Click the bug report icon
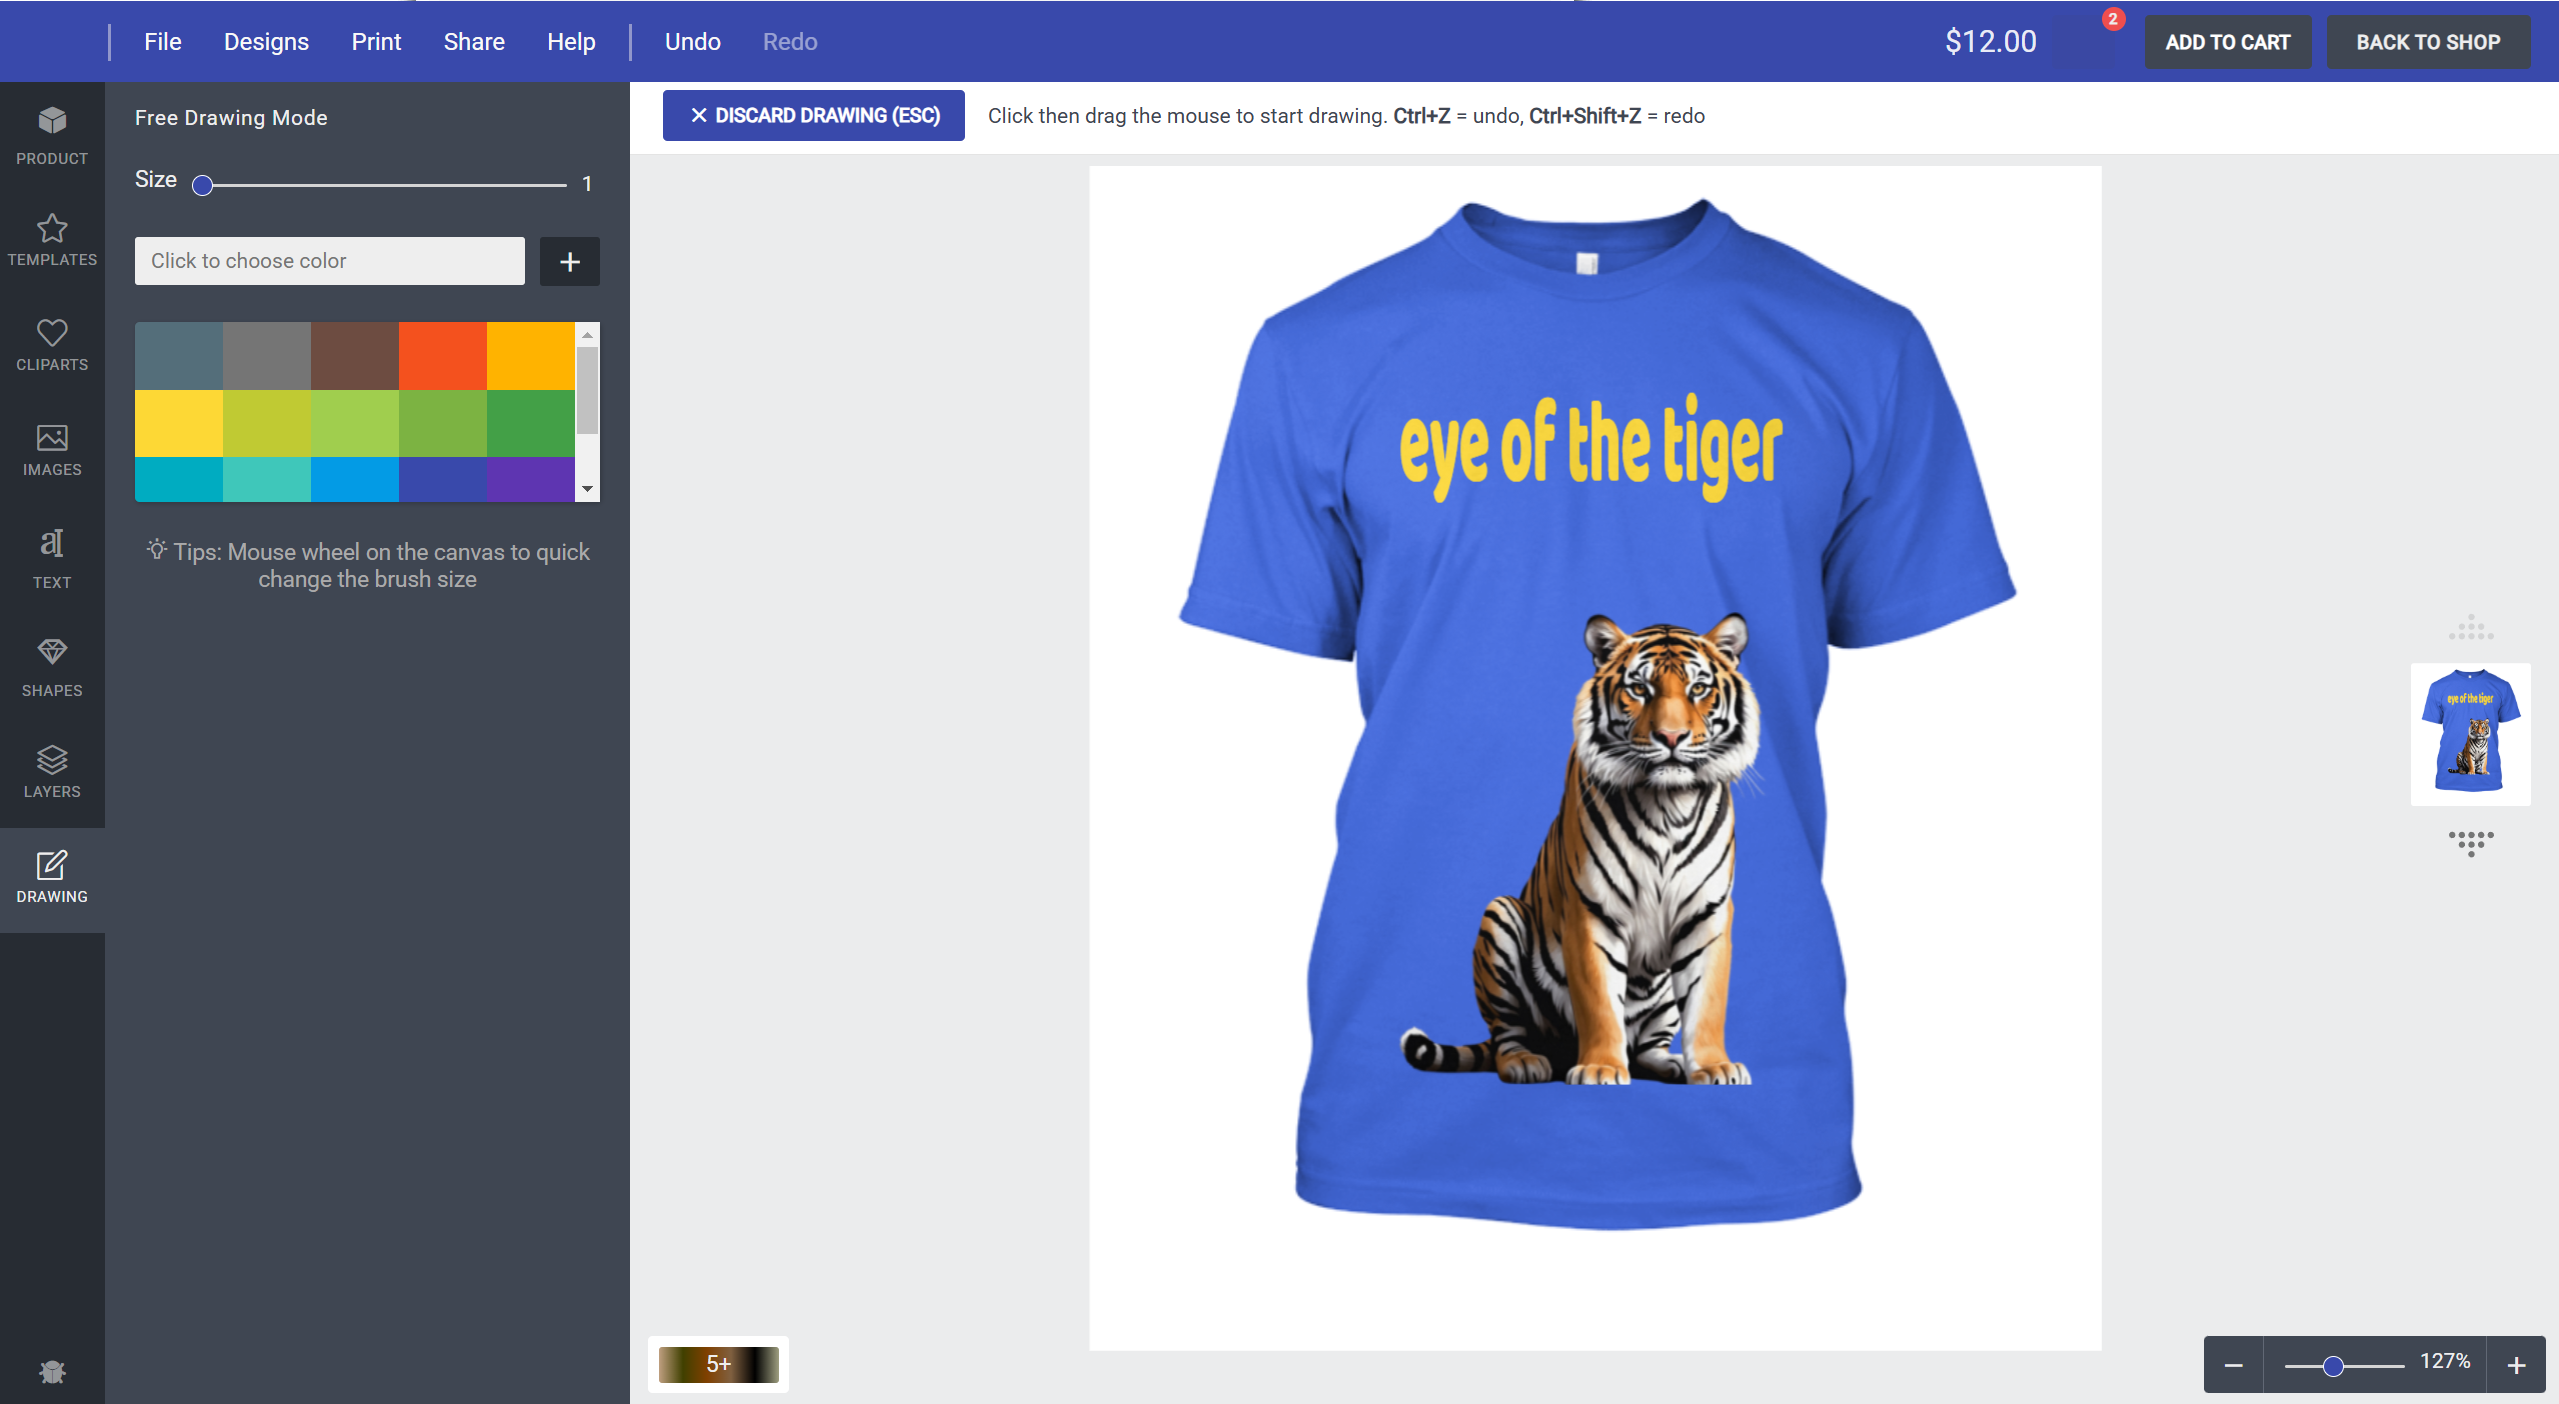2559x1404 pixels. [52, 1371]
